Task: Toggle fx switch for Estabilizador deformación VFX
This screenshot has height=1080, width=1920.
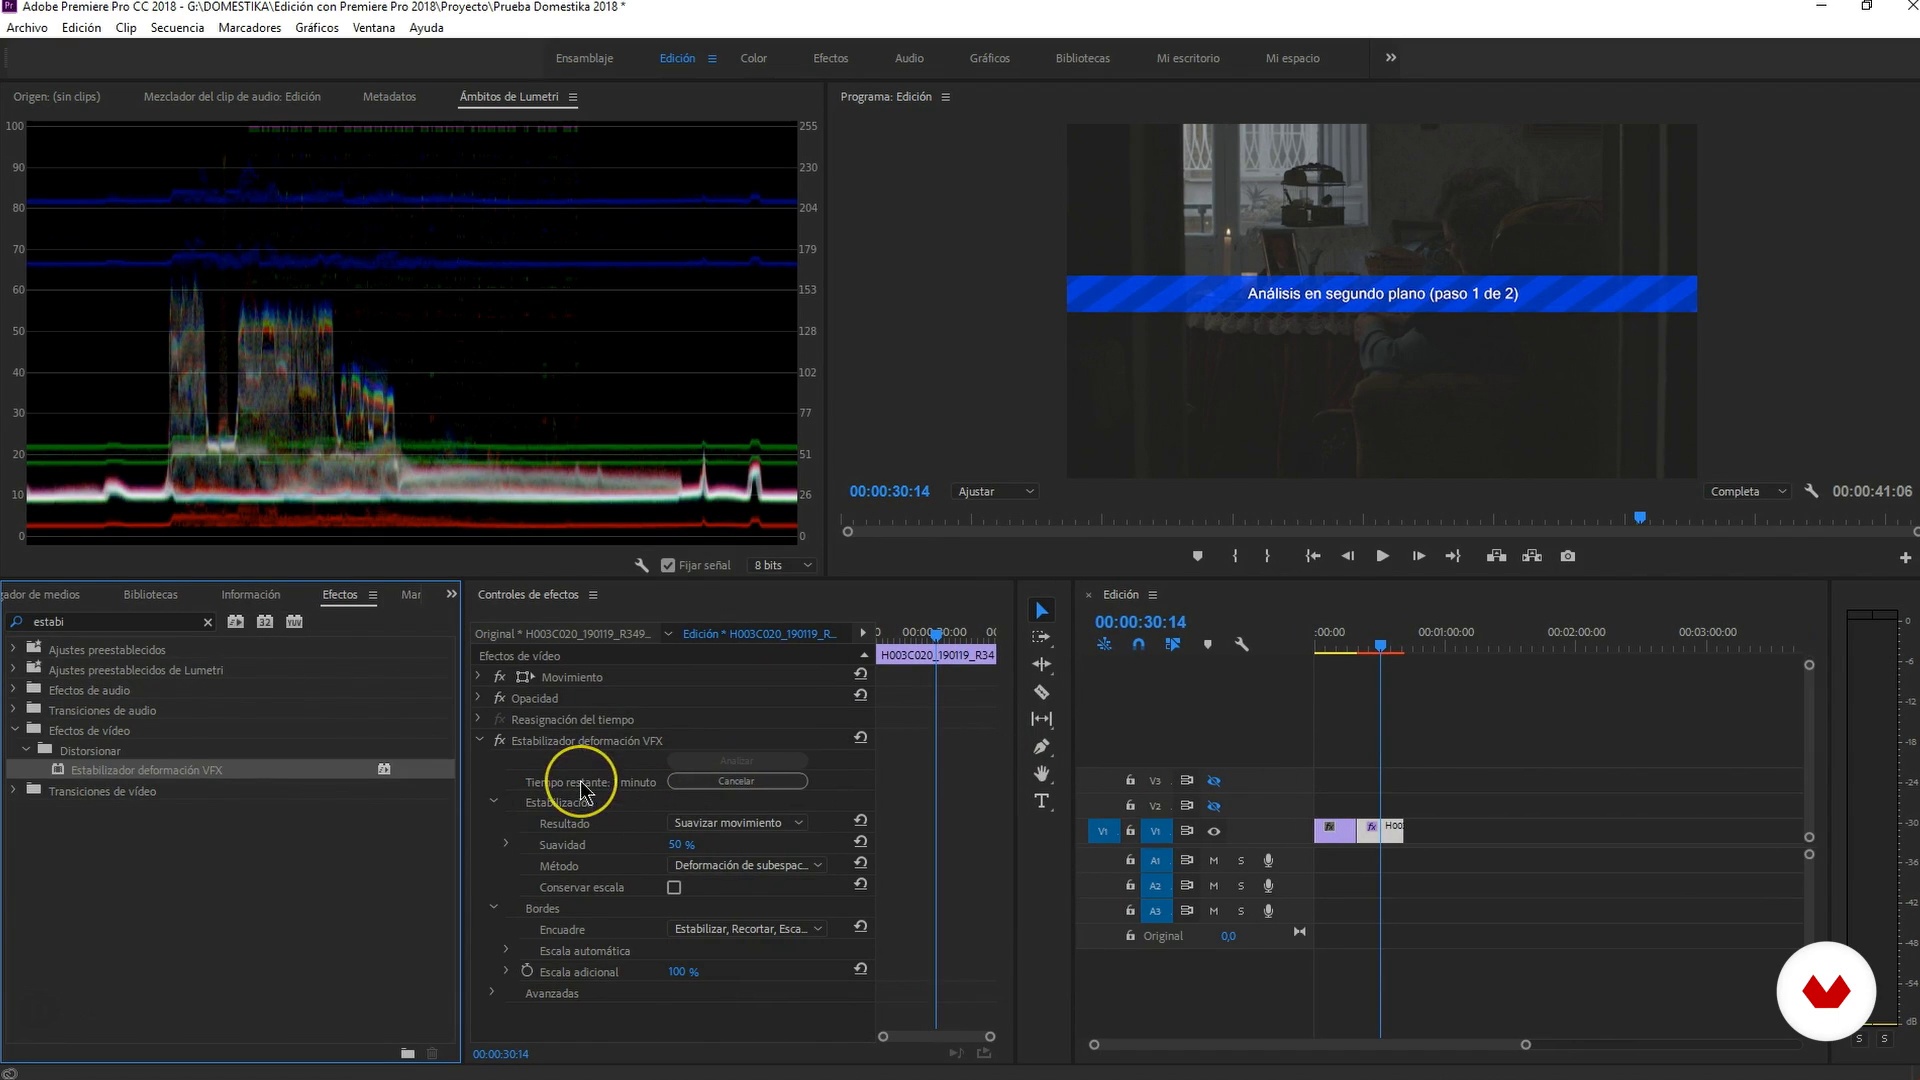Action: coord(499,740)
